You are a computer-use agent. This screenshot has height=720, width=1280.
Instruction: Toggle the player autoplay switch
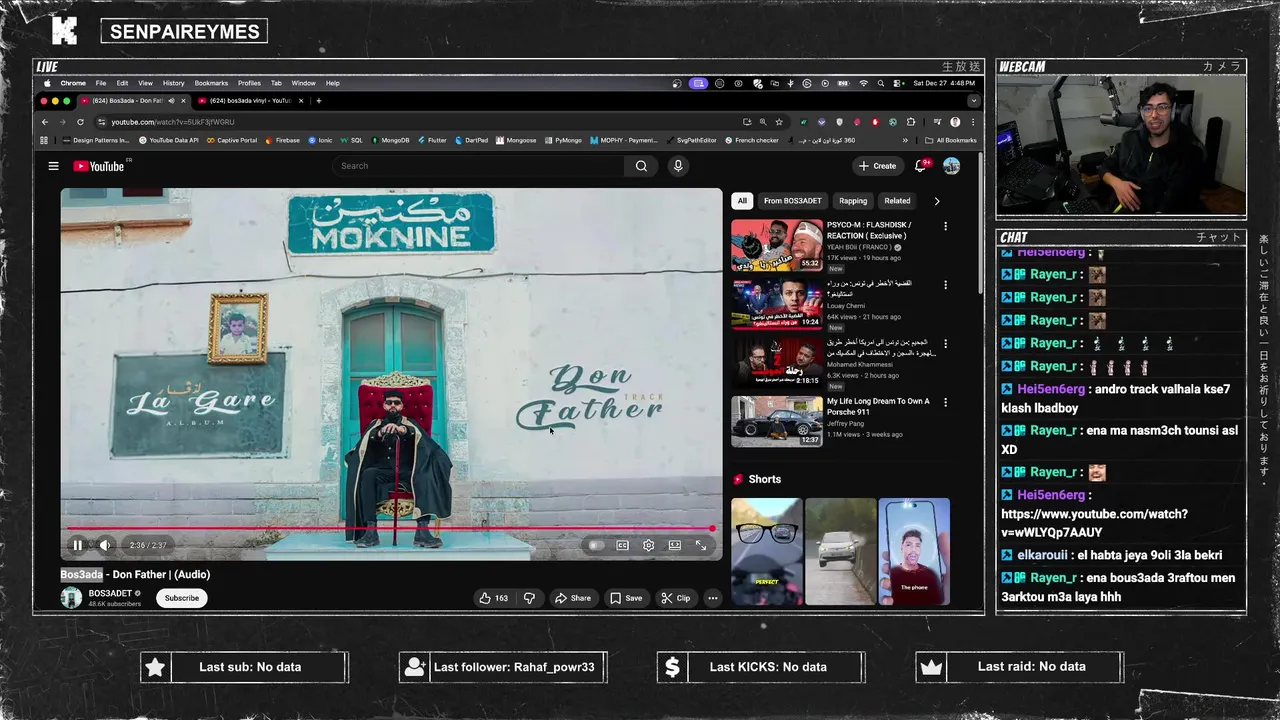click(x=595, y=545)
